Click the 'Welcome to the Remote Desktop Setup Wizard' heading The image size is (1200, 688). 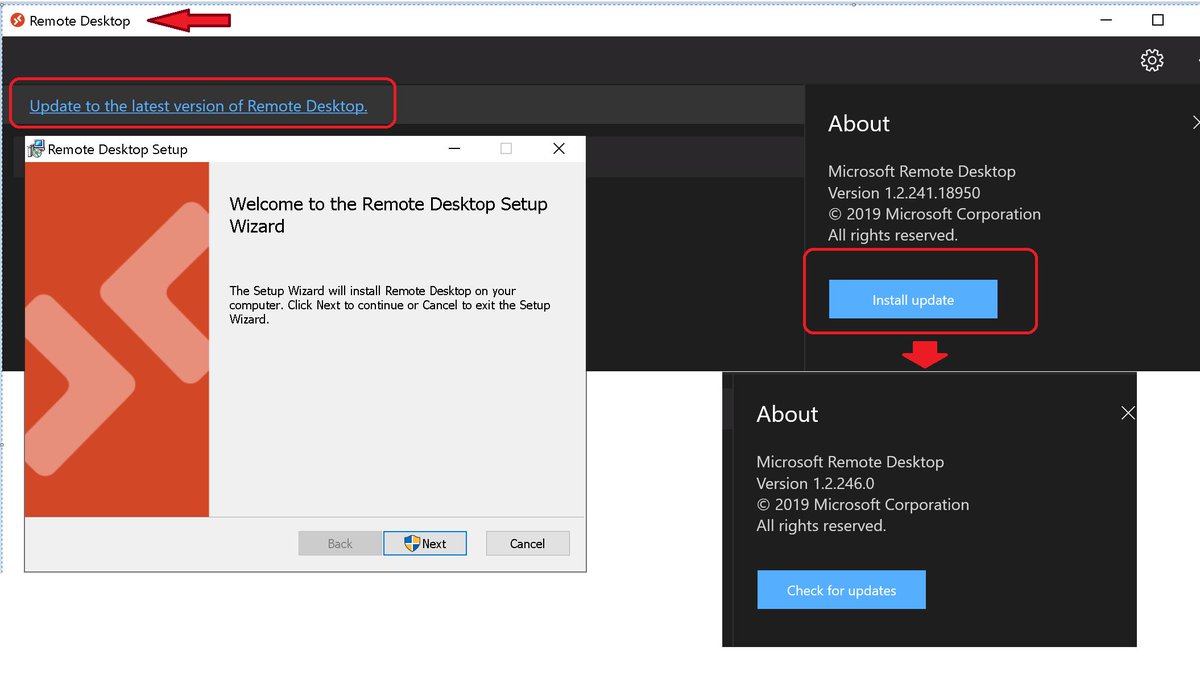pos(389,215)
